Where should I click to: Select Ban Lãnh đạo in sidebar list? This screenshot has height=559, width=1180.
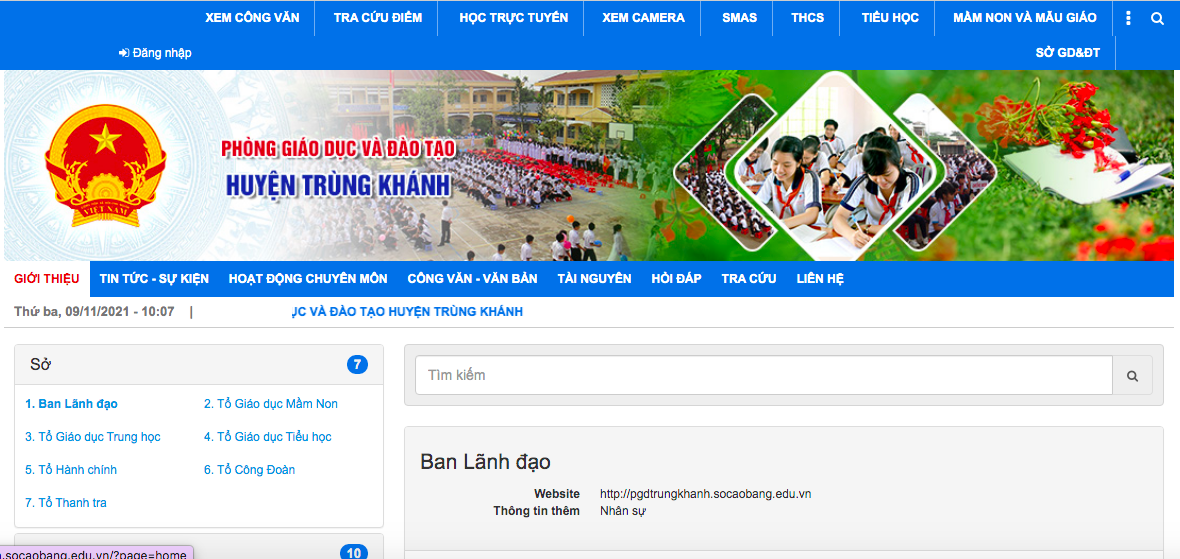(71, 404)
